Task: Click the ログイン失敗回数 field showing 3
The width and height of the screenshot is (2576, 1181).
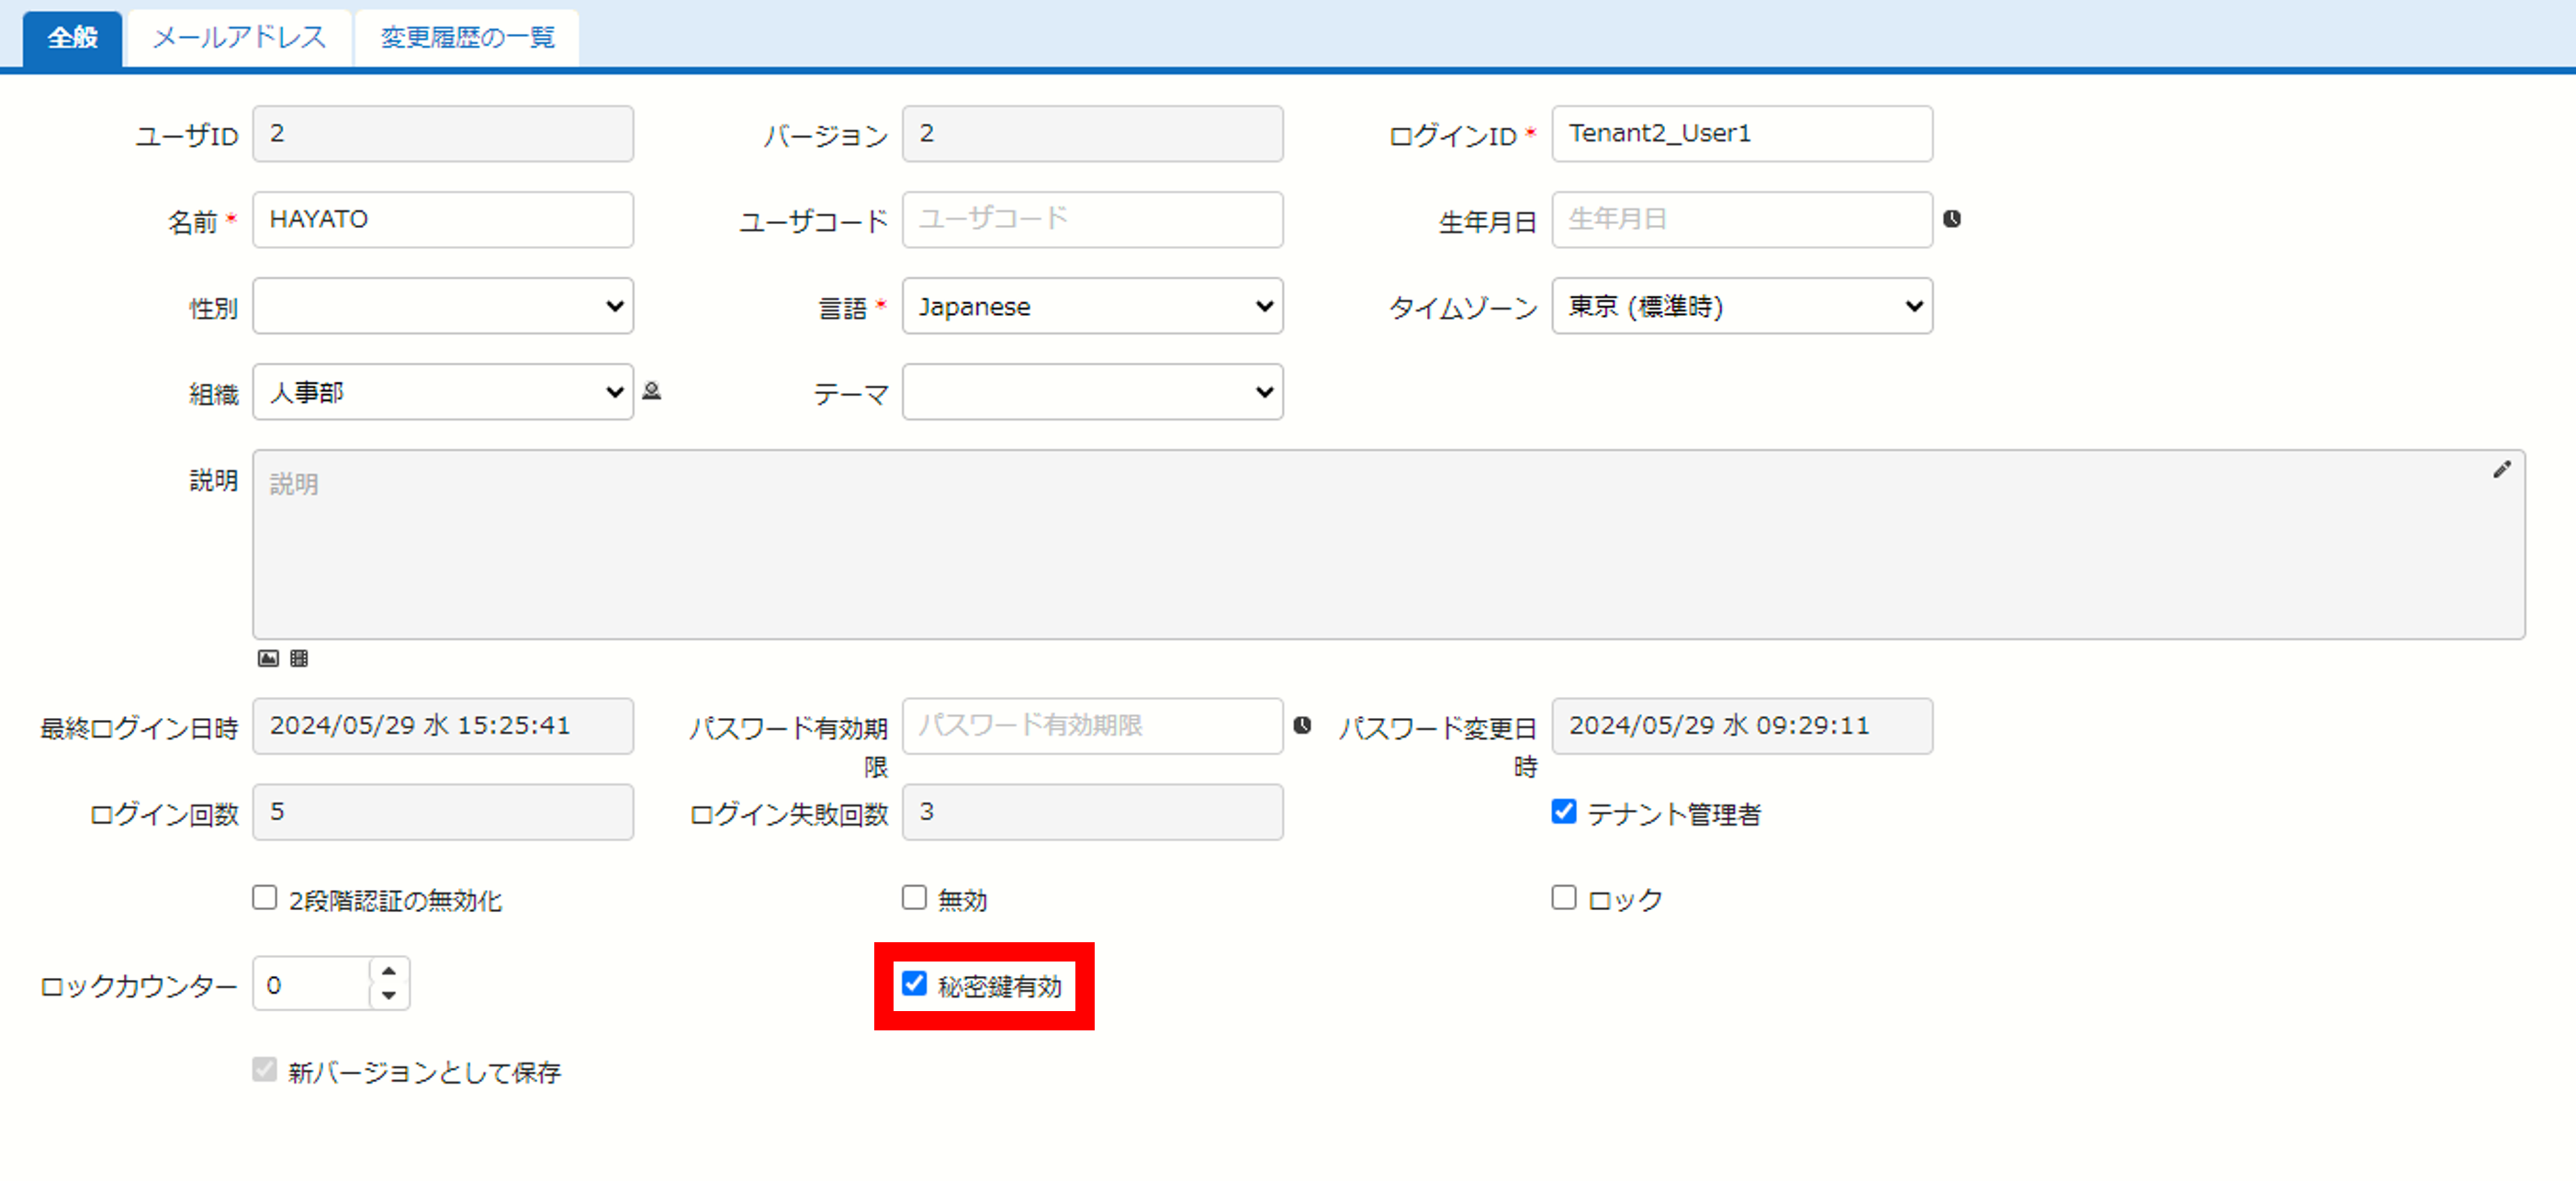Action: [x=1092, y=812]
